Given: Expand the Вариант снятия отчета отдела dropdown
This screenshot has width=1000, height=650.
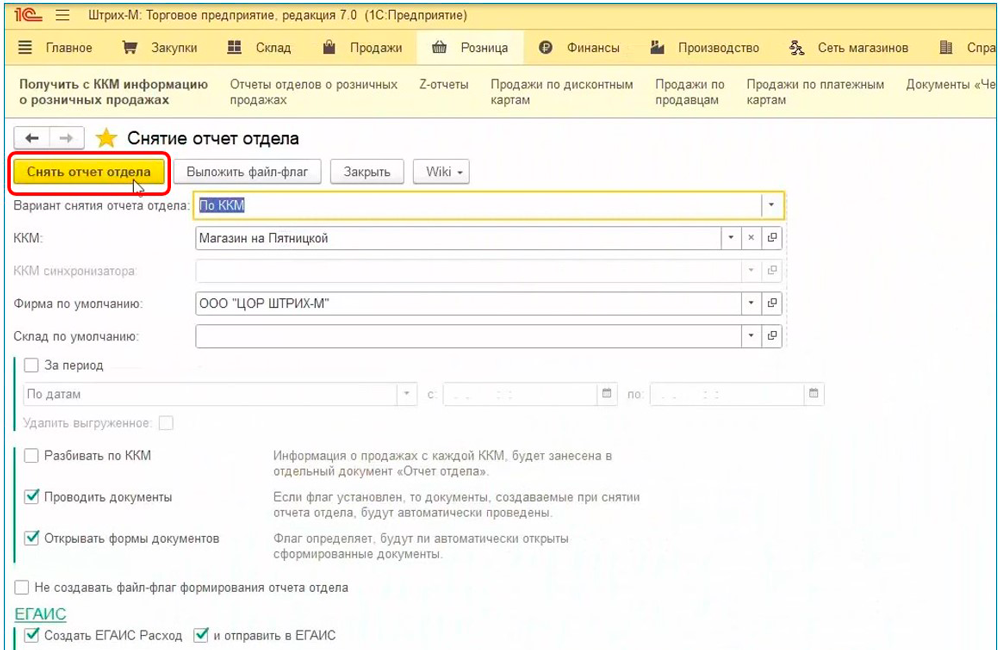Looking at the screenshot, I should [771, 205].
